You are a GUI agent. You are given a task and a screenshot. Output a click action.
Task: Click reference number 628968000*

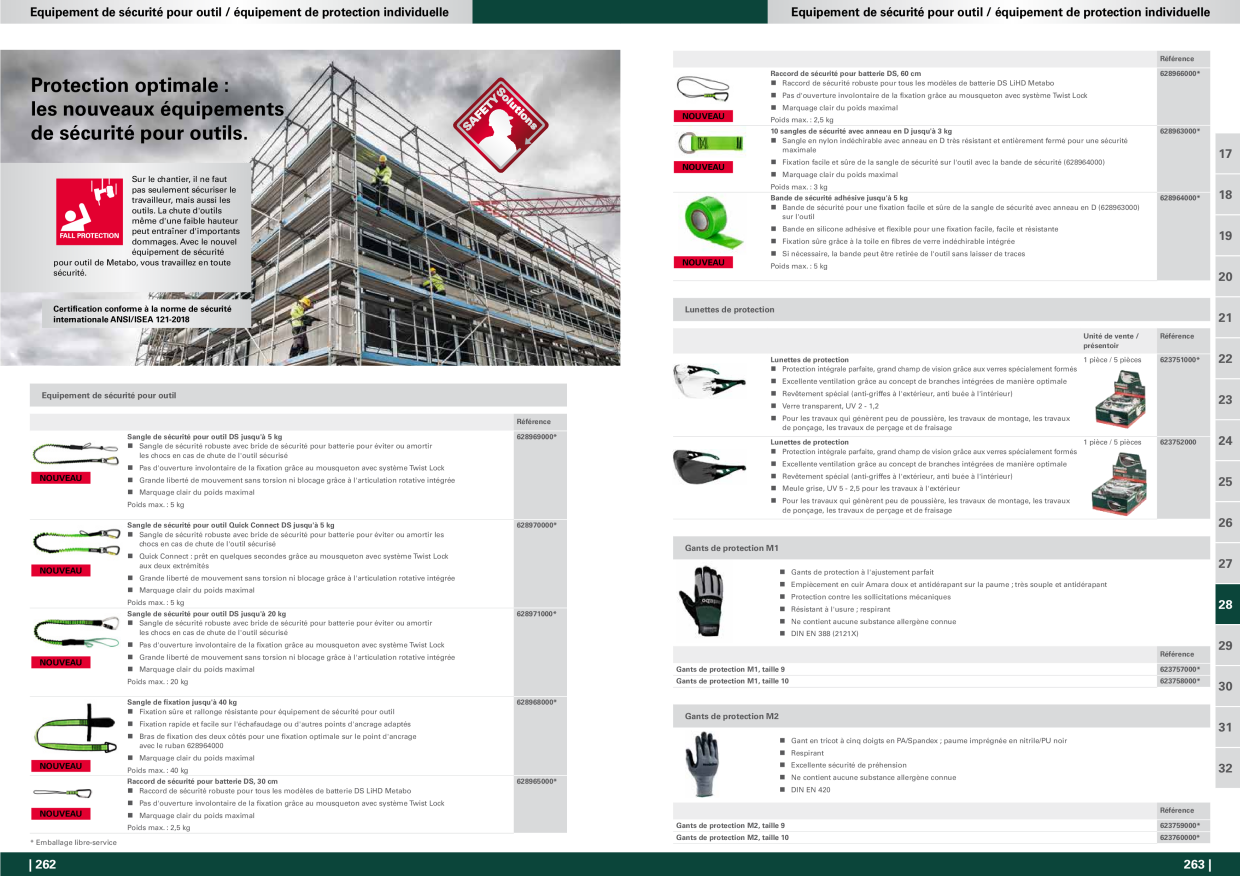(x=536, y=702)
